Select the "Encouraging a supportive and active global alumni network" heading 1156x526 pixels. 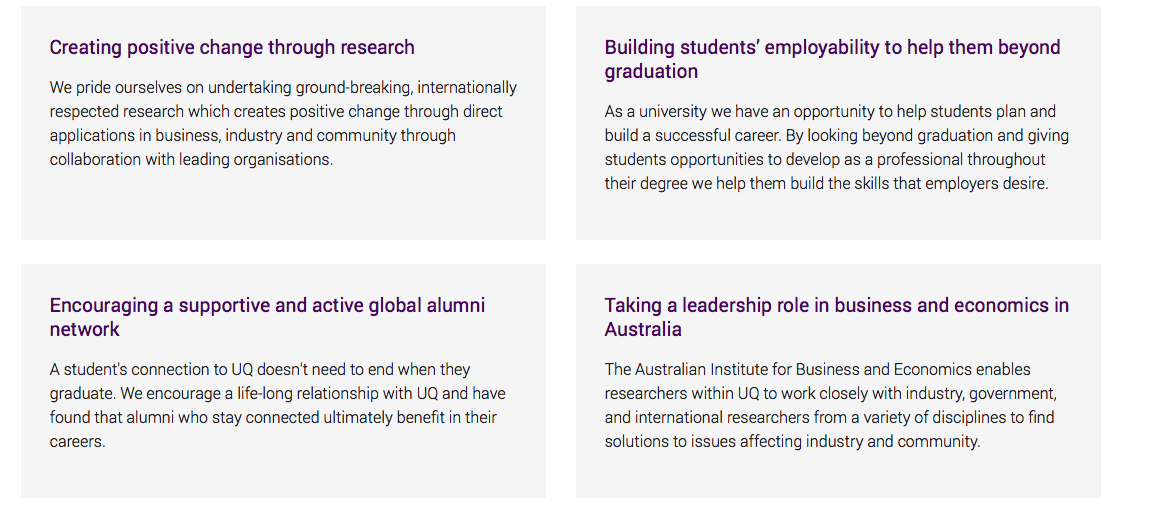pos(268,317)
